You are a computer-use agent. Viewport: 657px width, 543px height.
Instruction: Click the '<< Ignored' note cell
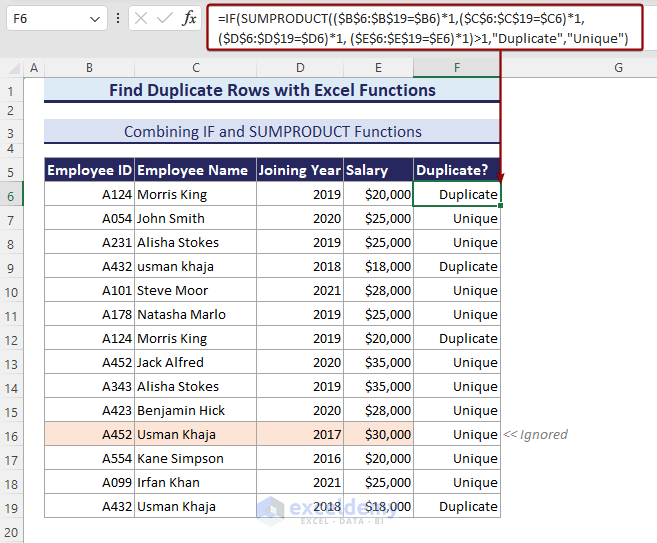tap(535, 434)
